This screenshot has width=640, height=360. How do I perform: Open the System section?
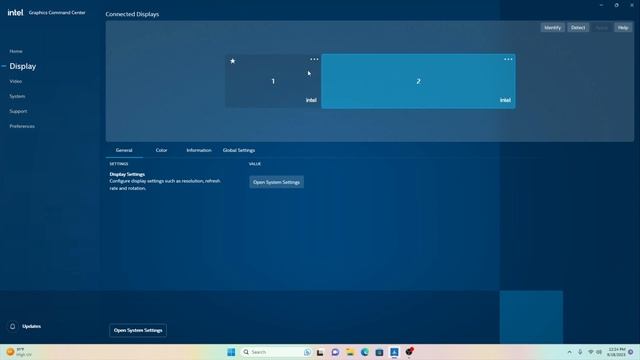17,96
